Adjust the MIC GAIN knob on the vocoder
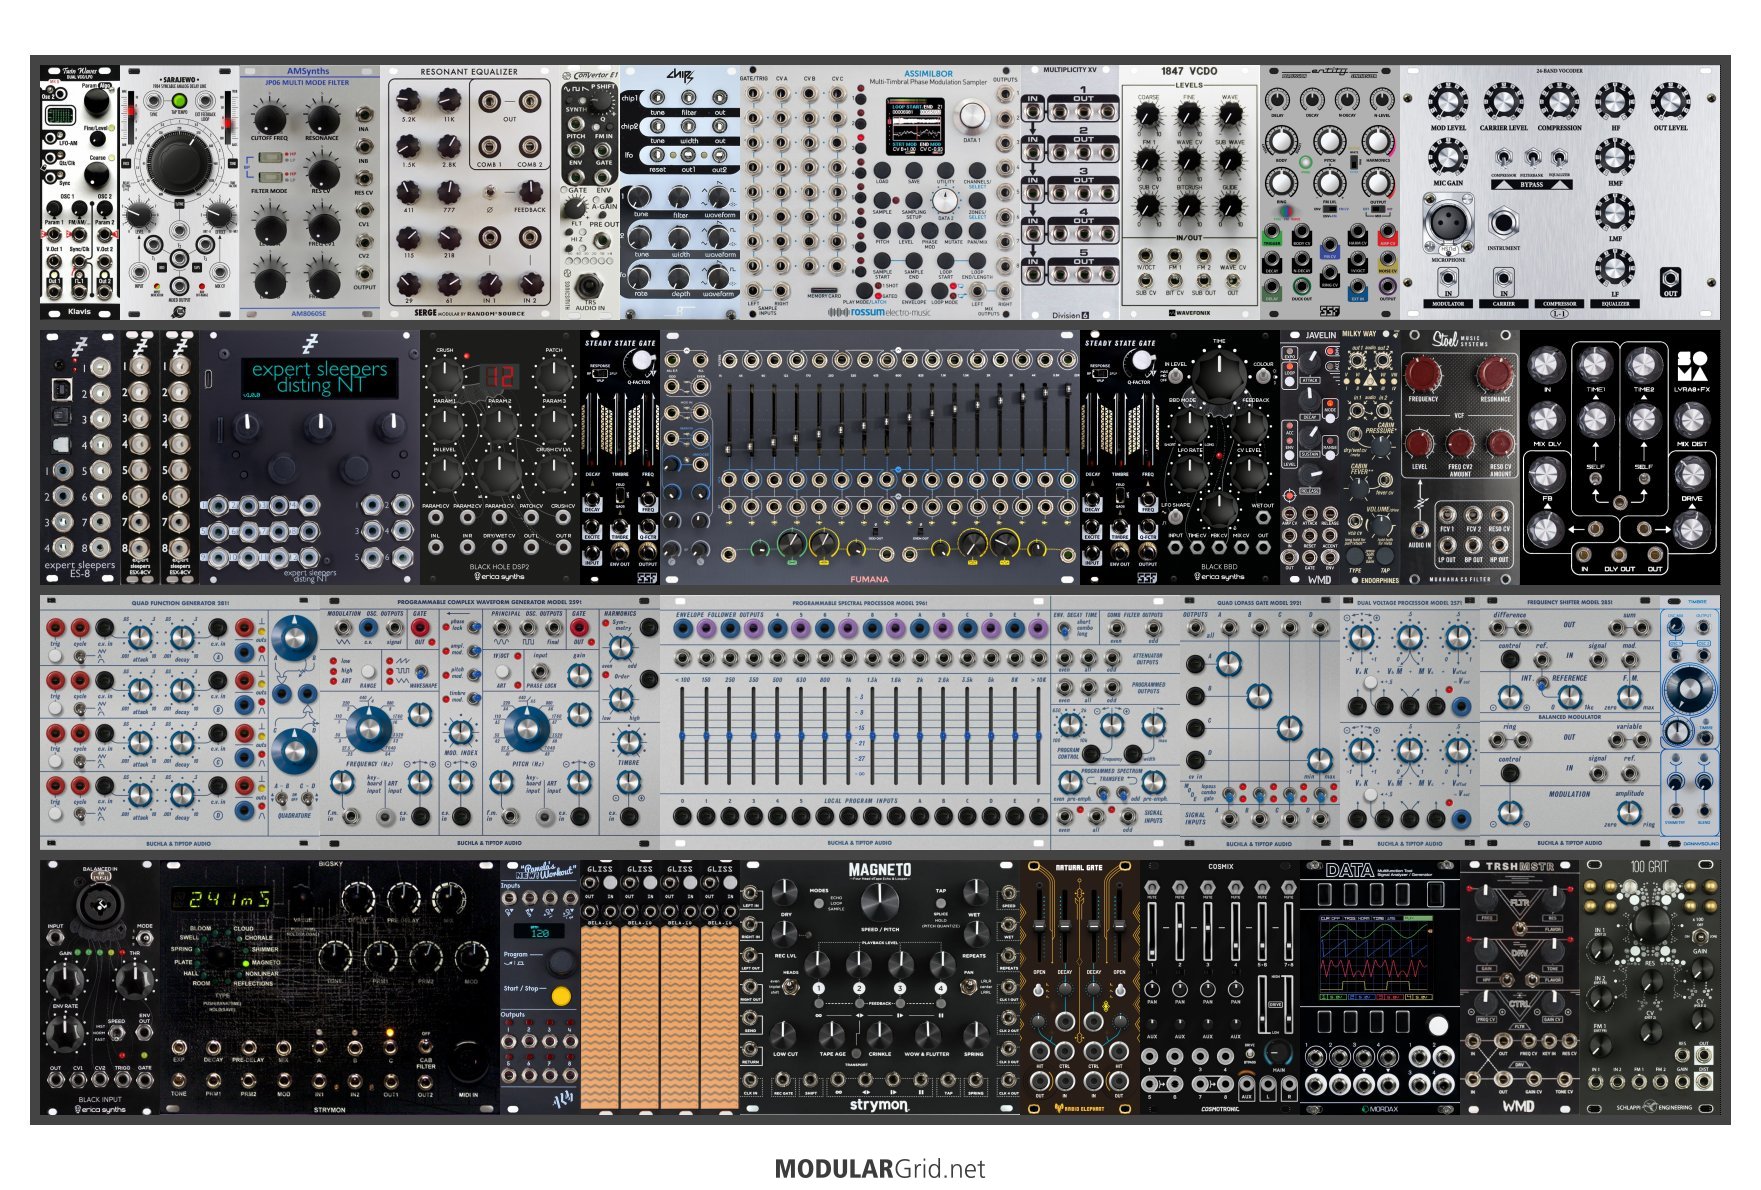The width and height of the screenshot is (1761, 1190). (1448, 157)
